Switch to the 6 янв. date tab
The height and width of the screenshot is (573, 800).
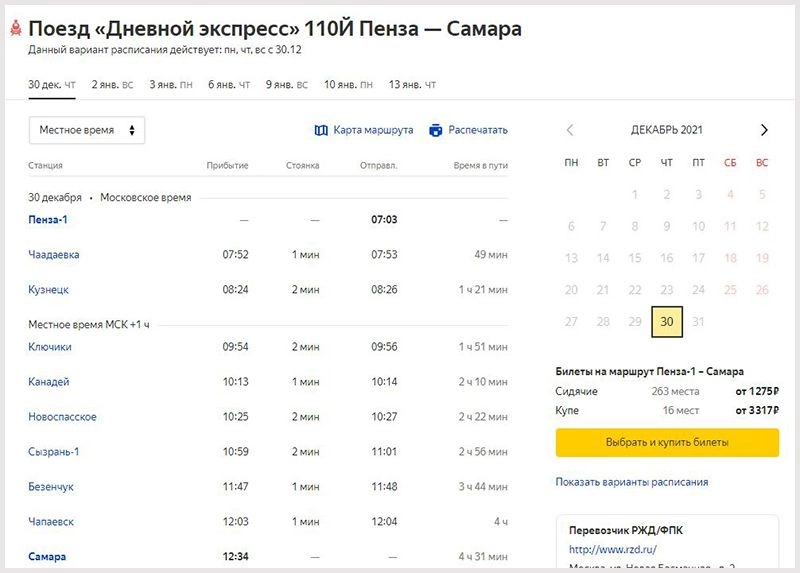point(227,85)
